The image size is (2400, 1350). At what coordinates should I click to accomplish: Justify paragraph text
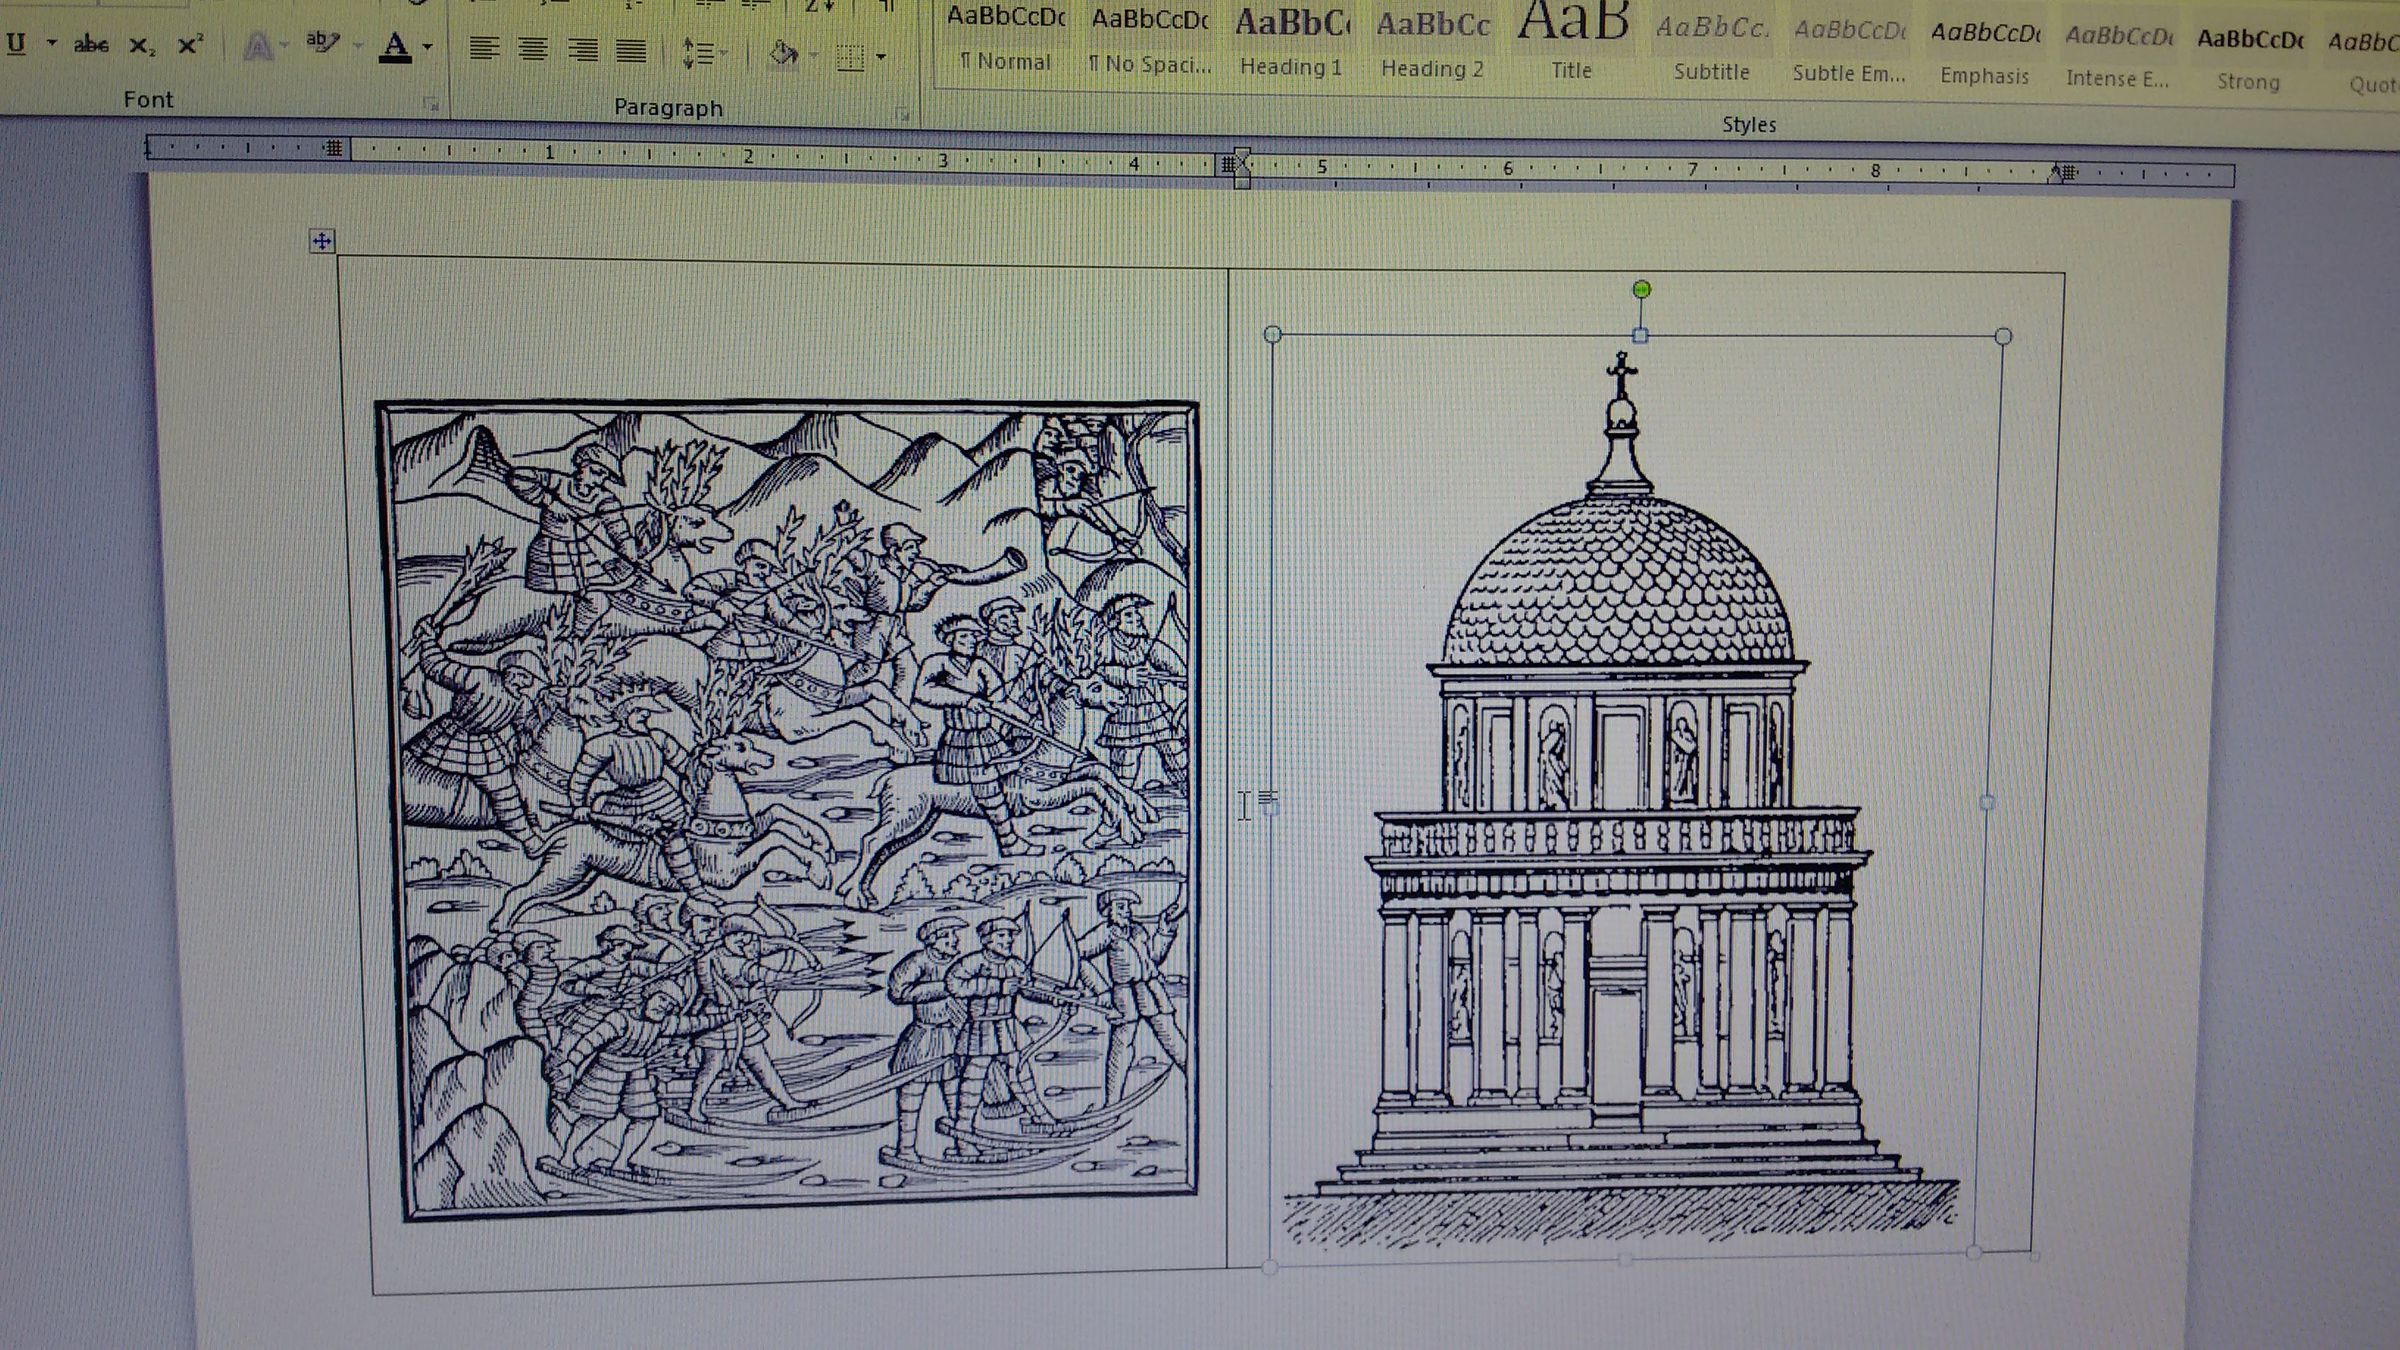630,51
